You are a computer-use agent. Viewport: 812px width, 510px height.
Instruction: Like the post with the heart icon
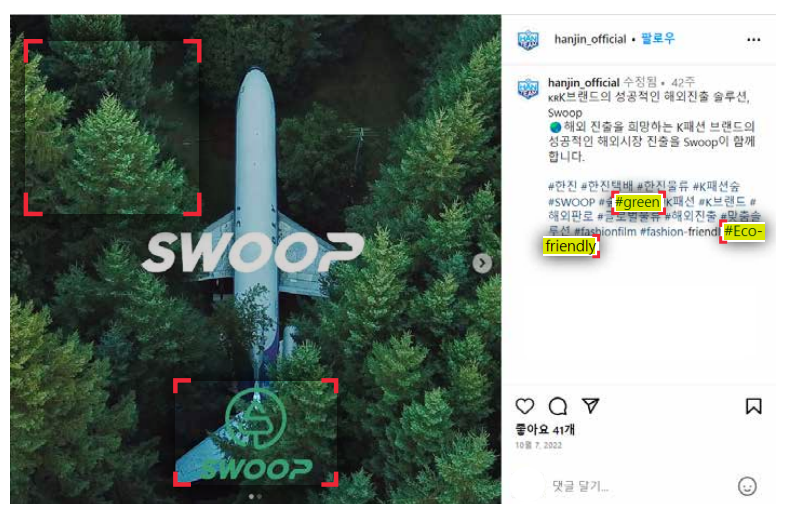pyautogui.click(x=525, y=406)
